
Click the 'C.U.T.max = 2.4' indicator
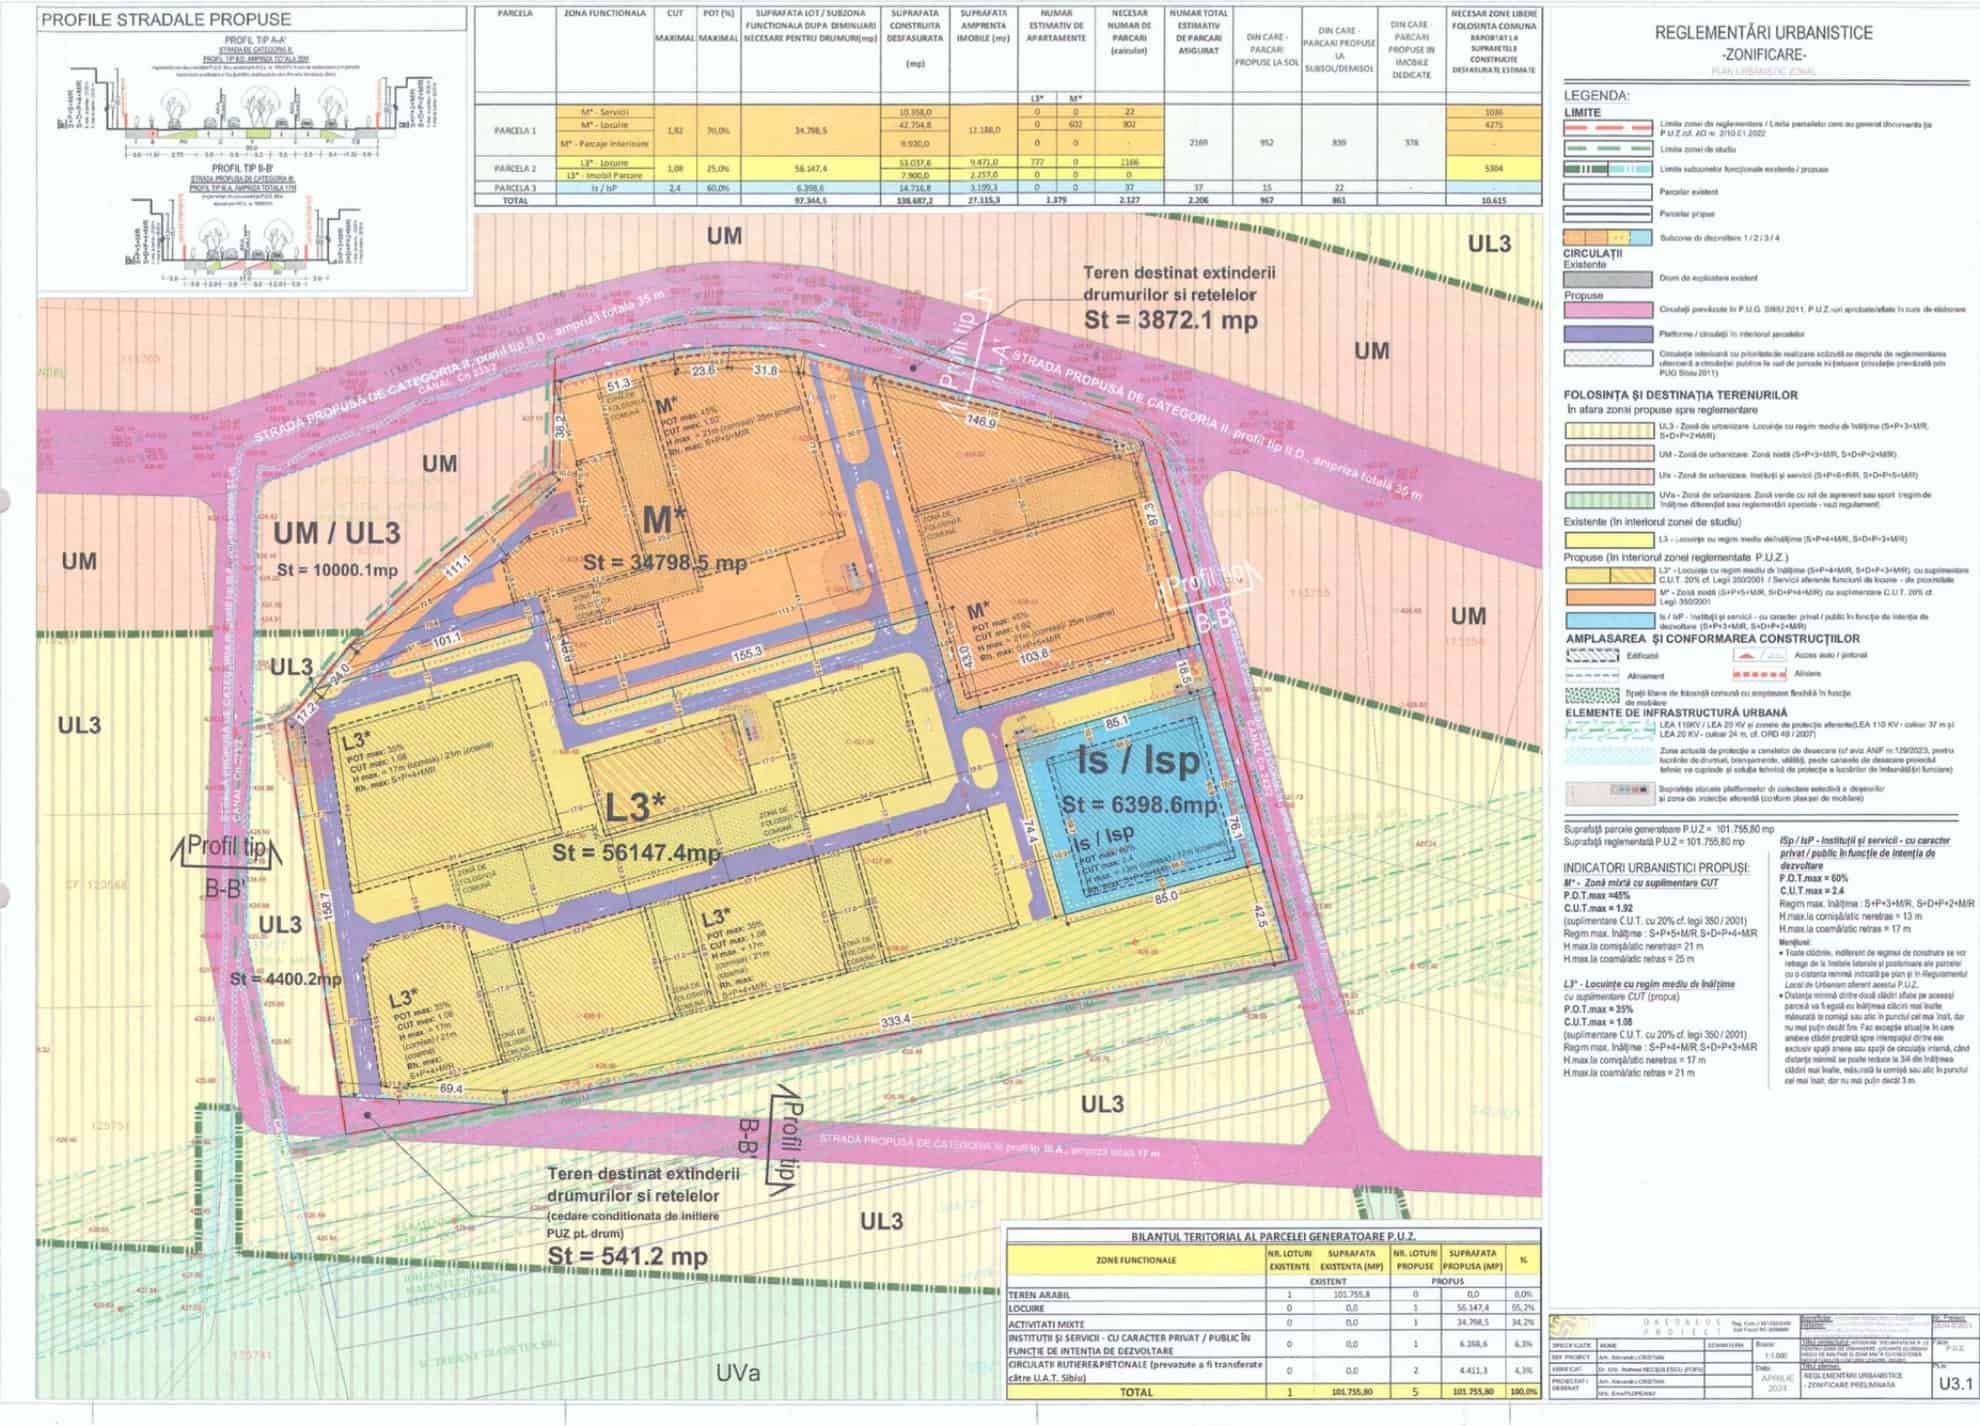pos(1813,890)
